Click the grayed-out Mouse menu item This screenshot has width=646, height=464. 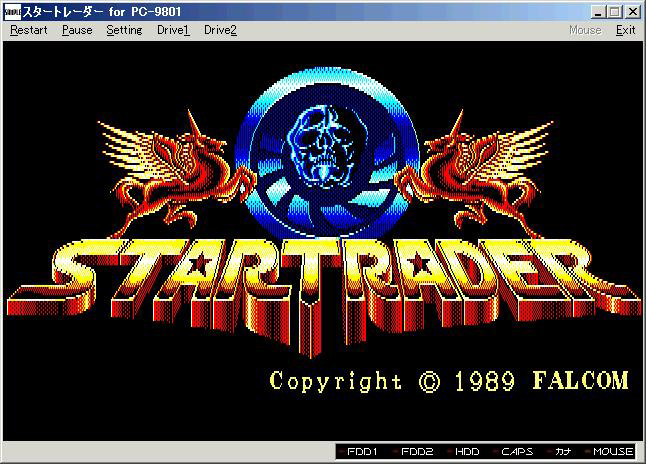pyautogui.click(x=585, y=30)
